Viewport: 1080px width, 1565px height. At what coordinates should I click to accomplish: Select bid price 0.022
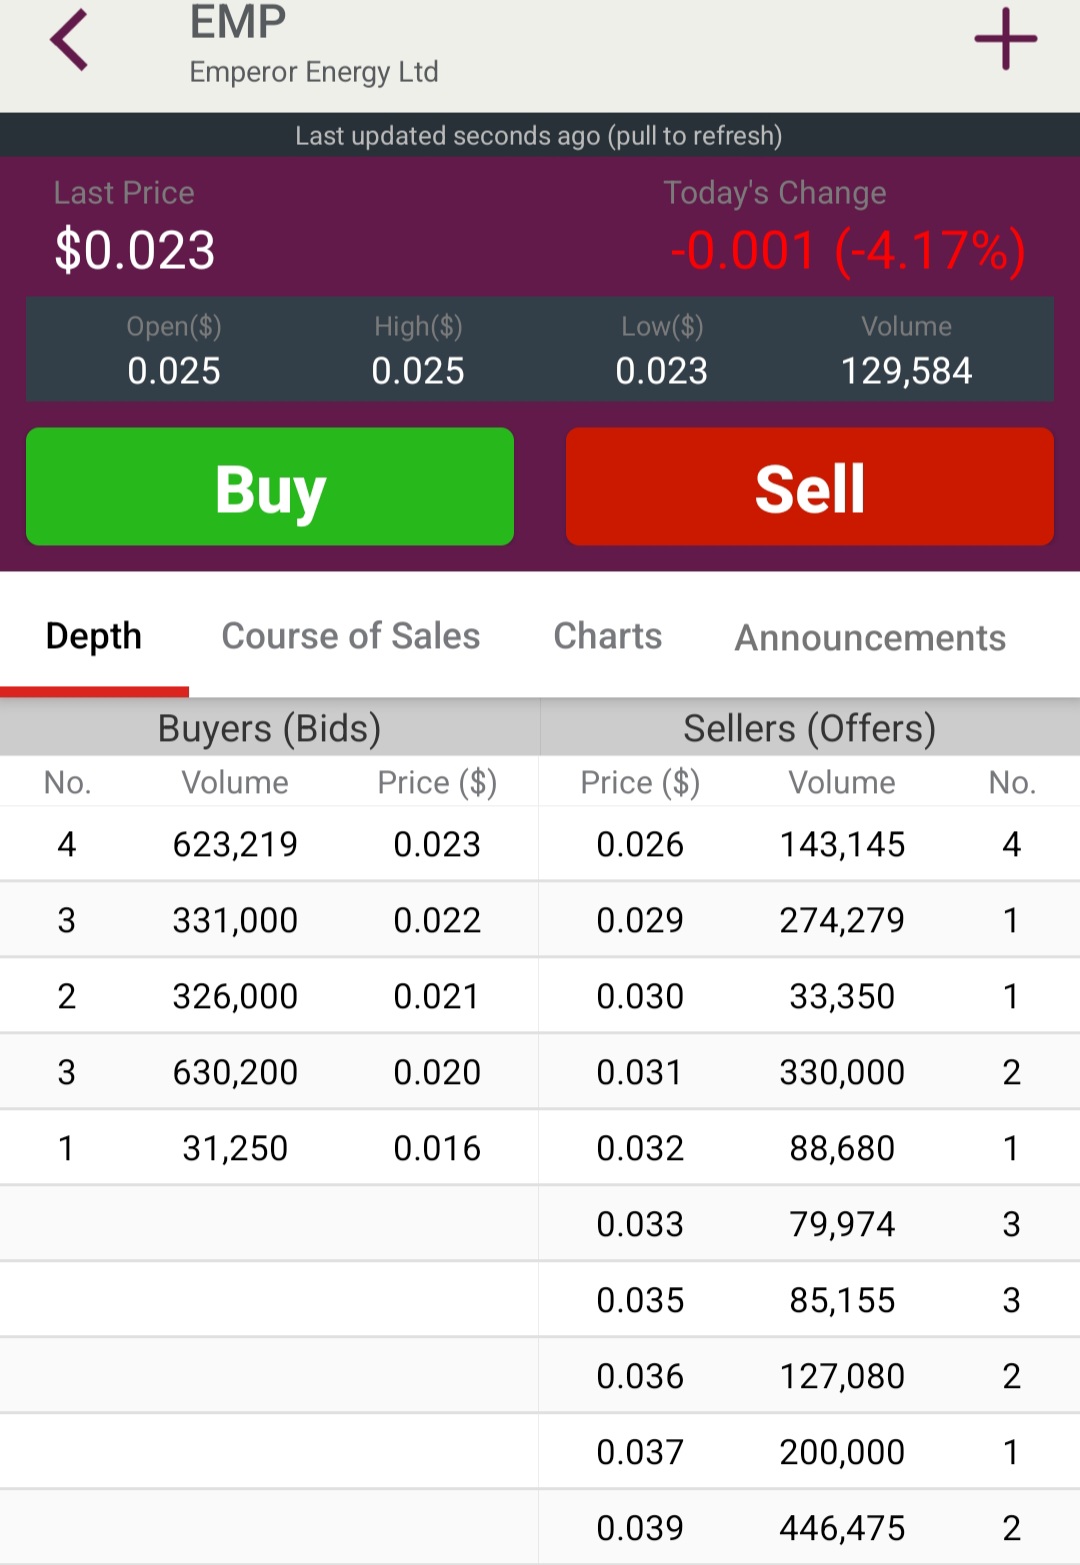437,921
